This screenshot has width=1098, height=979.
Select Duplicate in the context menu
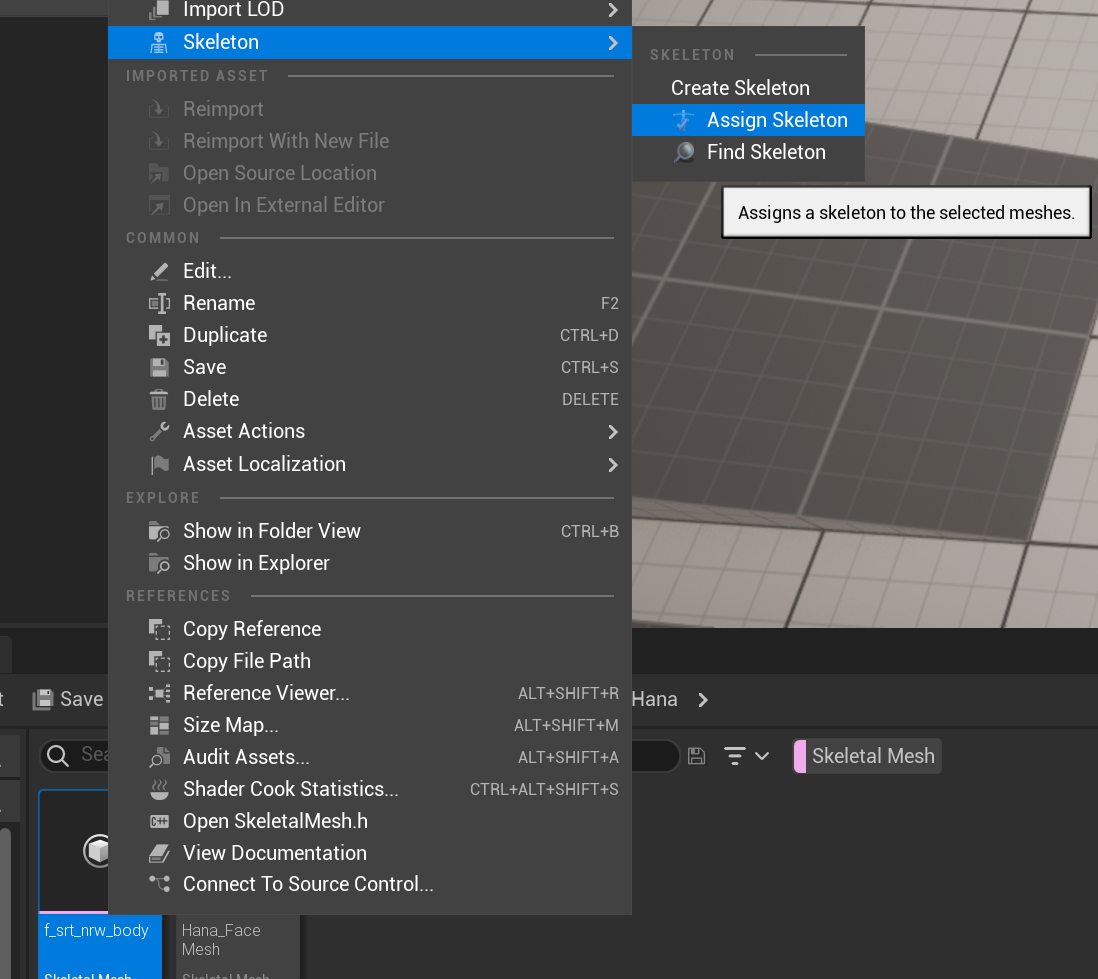click(225, 335)
